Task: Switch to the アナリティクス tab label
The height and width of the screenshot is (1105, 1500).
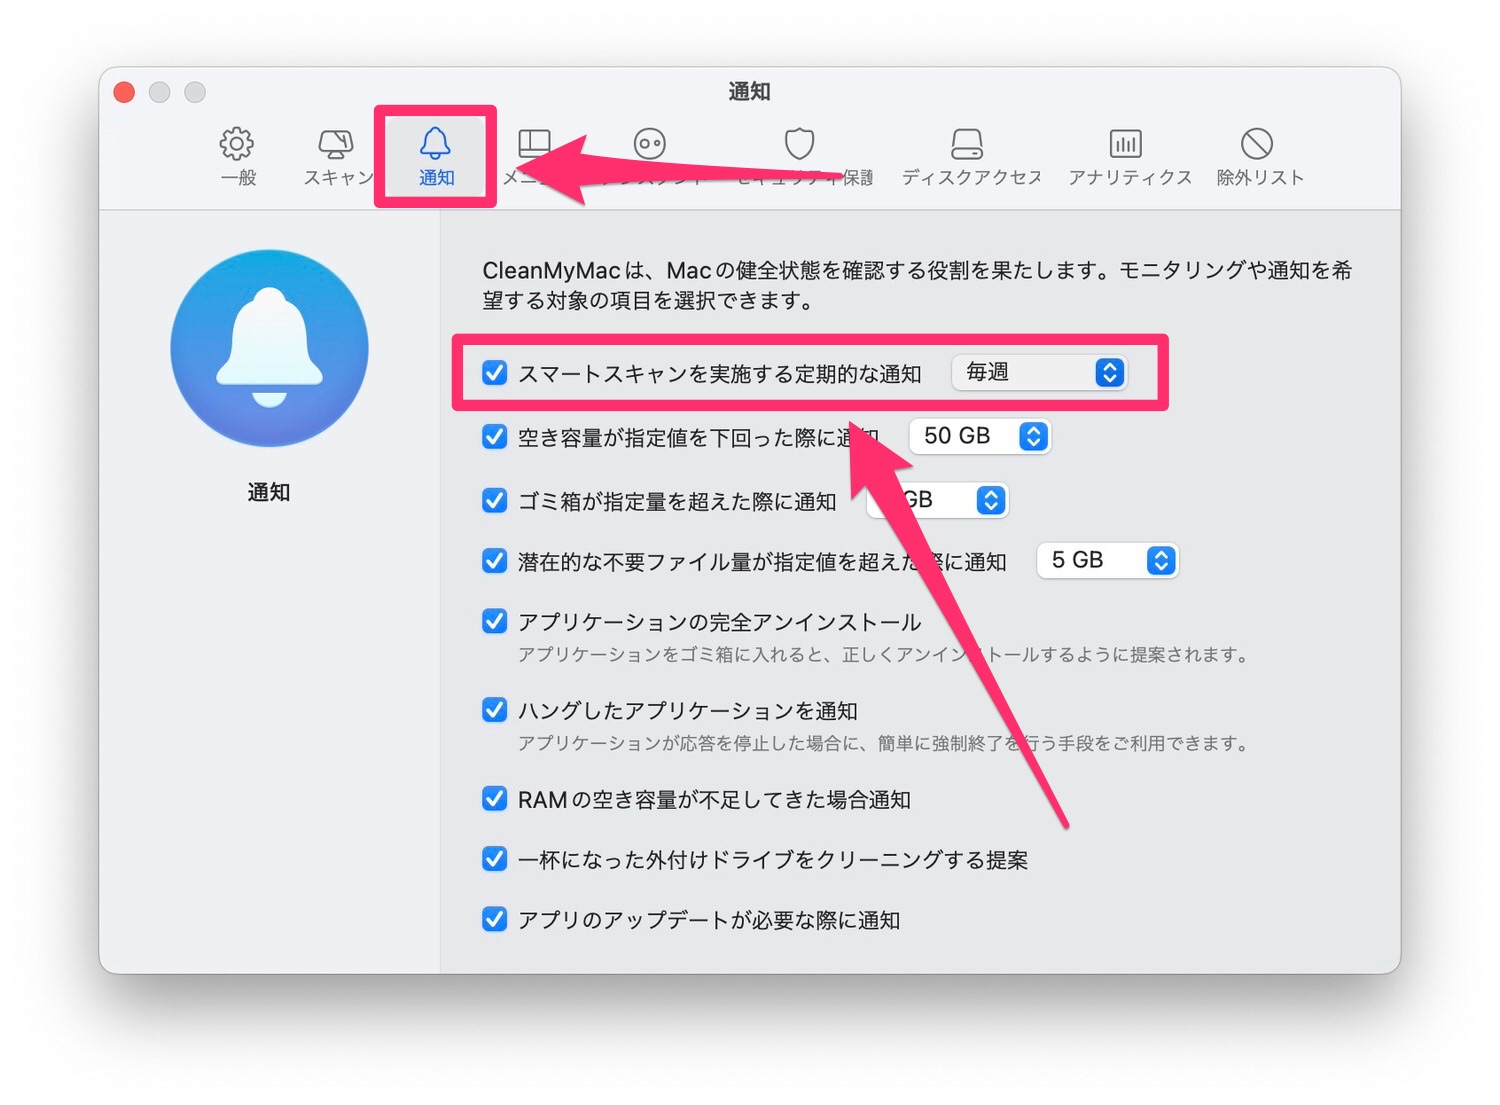Action: (x=1130, y=178)
